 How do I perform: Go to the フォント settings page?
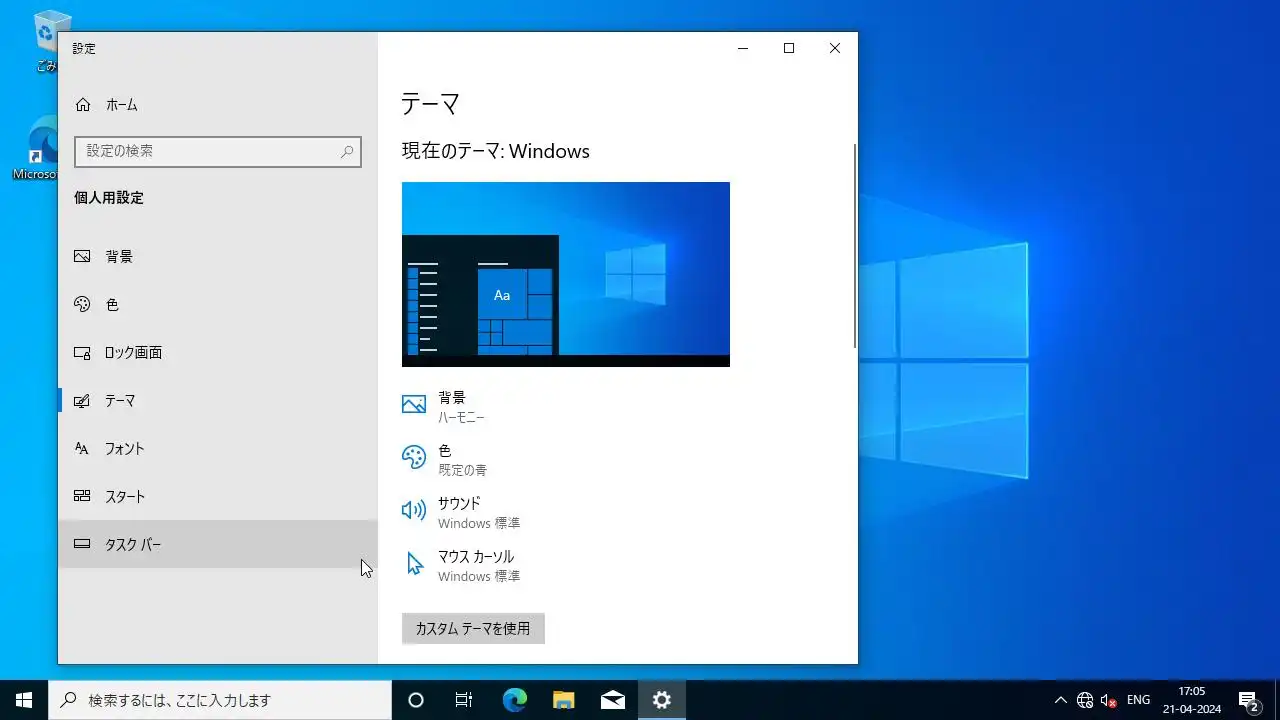click(218, 449)
